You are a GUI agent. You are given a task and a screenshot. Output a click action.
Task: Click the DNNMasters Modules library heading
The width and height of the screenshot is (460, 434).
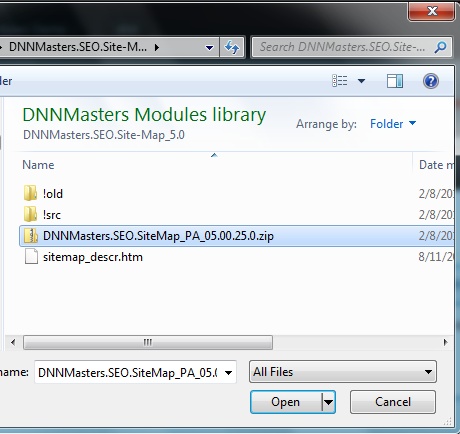[x=144, y=115]
